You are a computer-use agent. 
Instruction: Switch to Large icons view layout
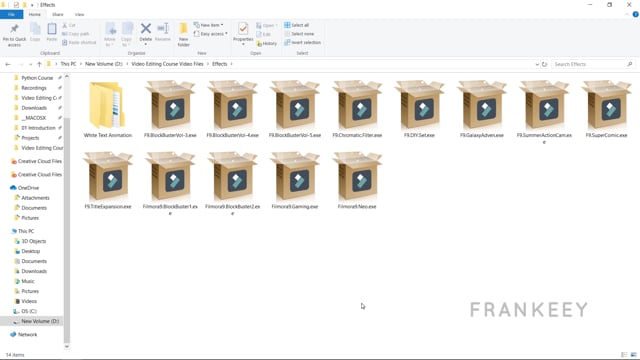click(633, 355)
